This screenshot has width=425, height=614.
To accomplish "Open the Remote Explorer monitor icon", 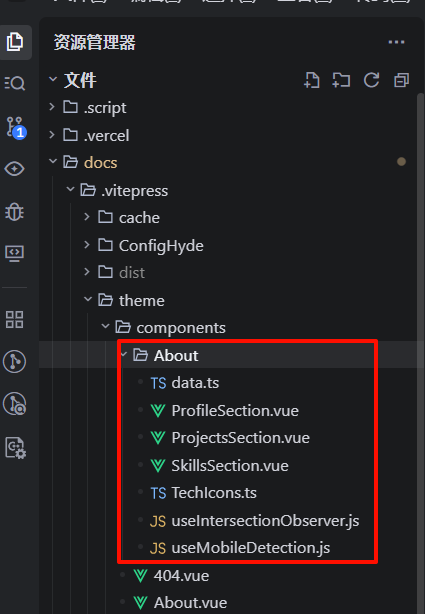I will pyautogui.click(x=14, y=253).
